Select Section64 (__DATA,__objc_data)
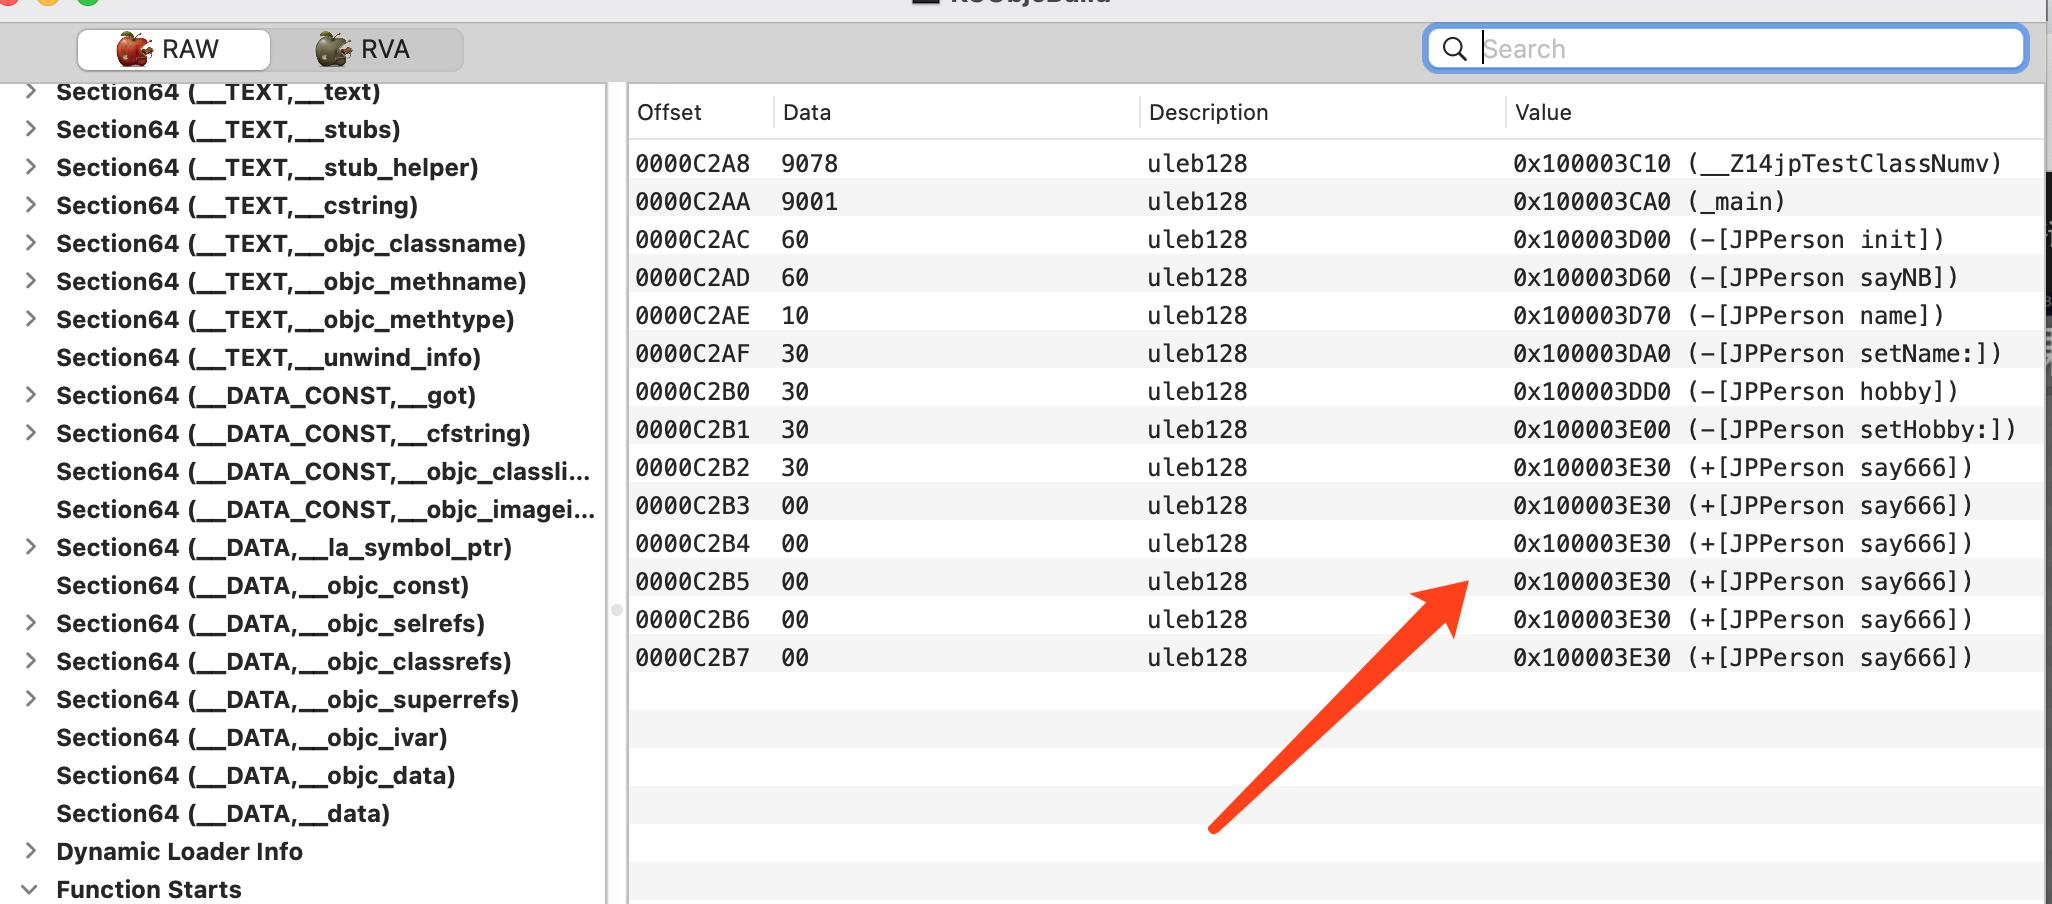 (256, 775)
